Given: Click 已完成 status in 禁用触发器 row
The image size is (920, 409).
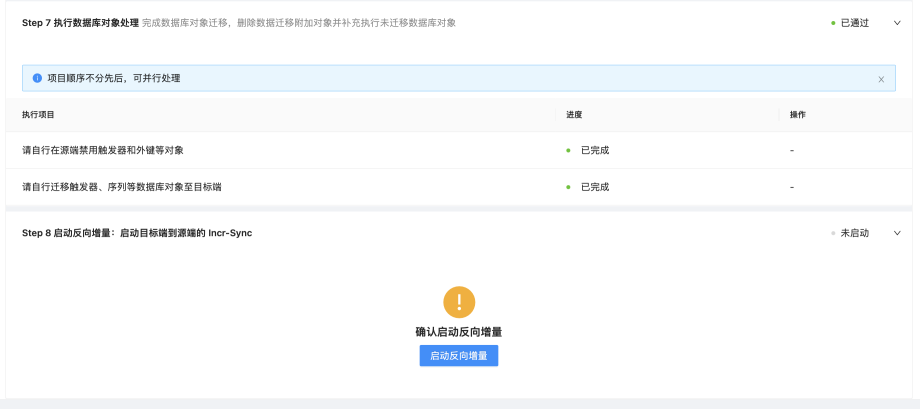Looking at the screenshot, I should [x=595, y=150].
